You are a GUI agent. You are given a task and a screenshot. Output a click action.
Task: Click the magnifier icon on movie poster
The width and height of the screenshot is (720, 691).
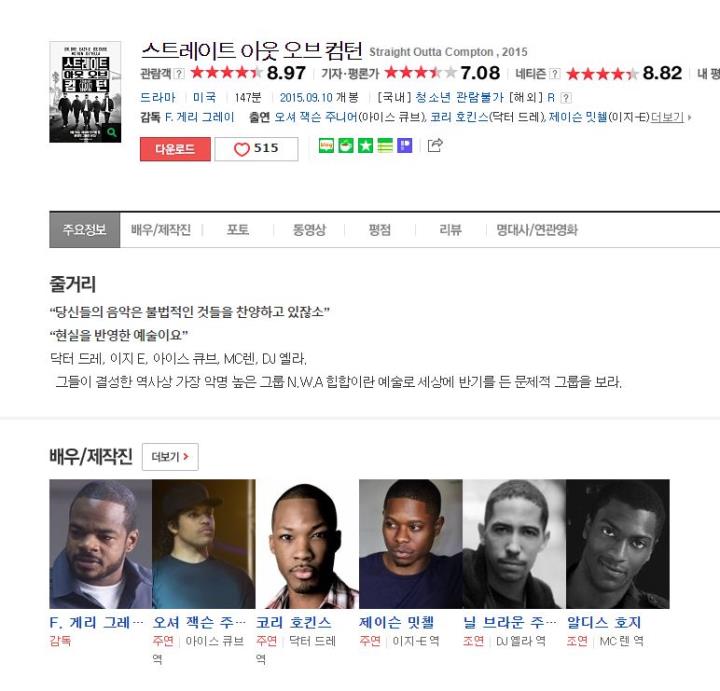pyautogui.click(x=112, y=133)
